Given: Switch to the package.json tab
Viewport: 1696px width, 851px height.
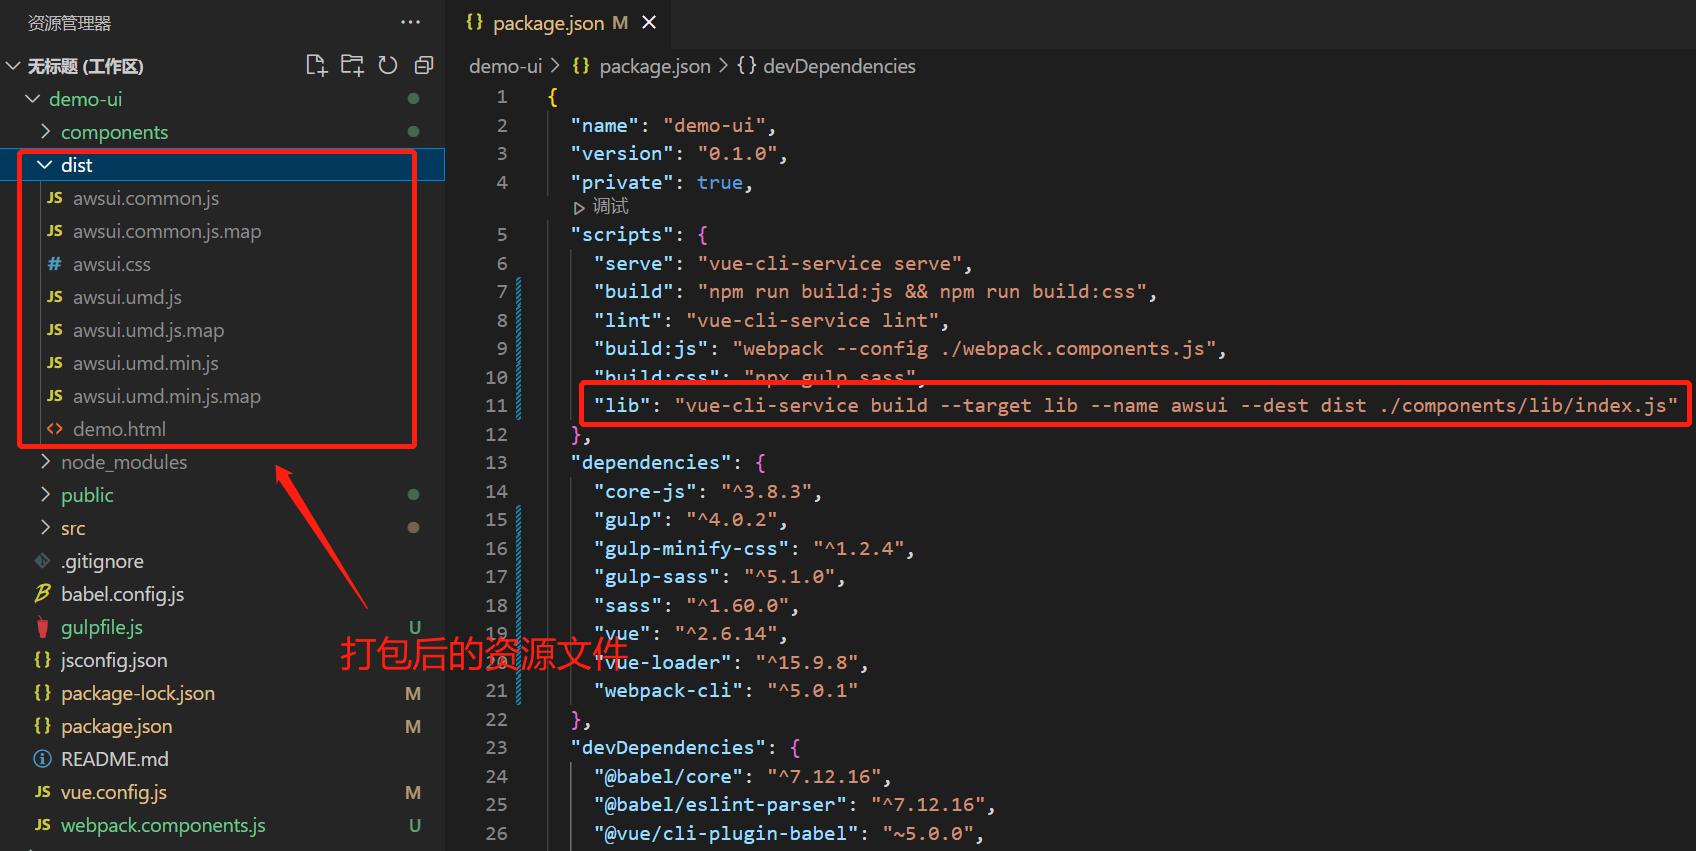Looking at the screenshot, I should pyautogui.click(x=548, y=23).
